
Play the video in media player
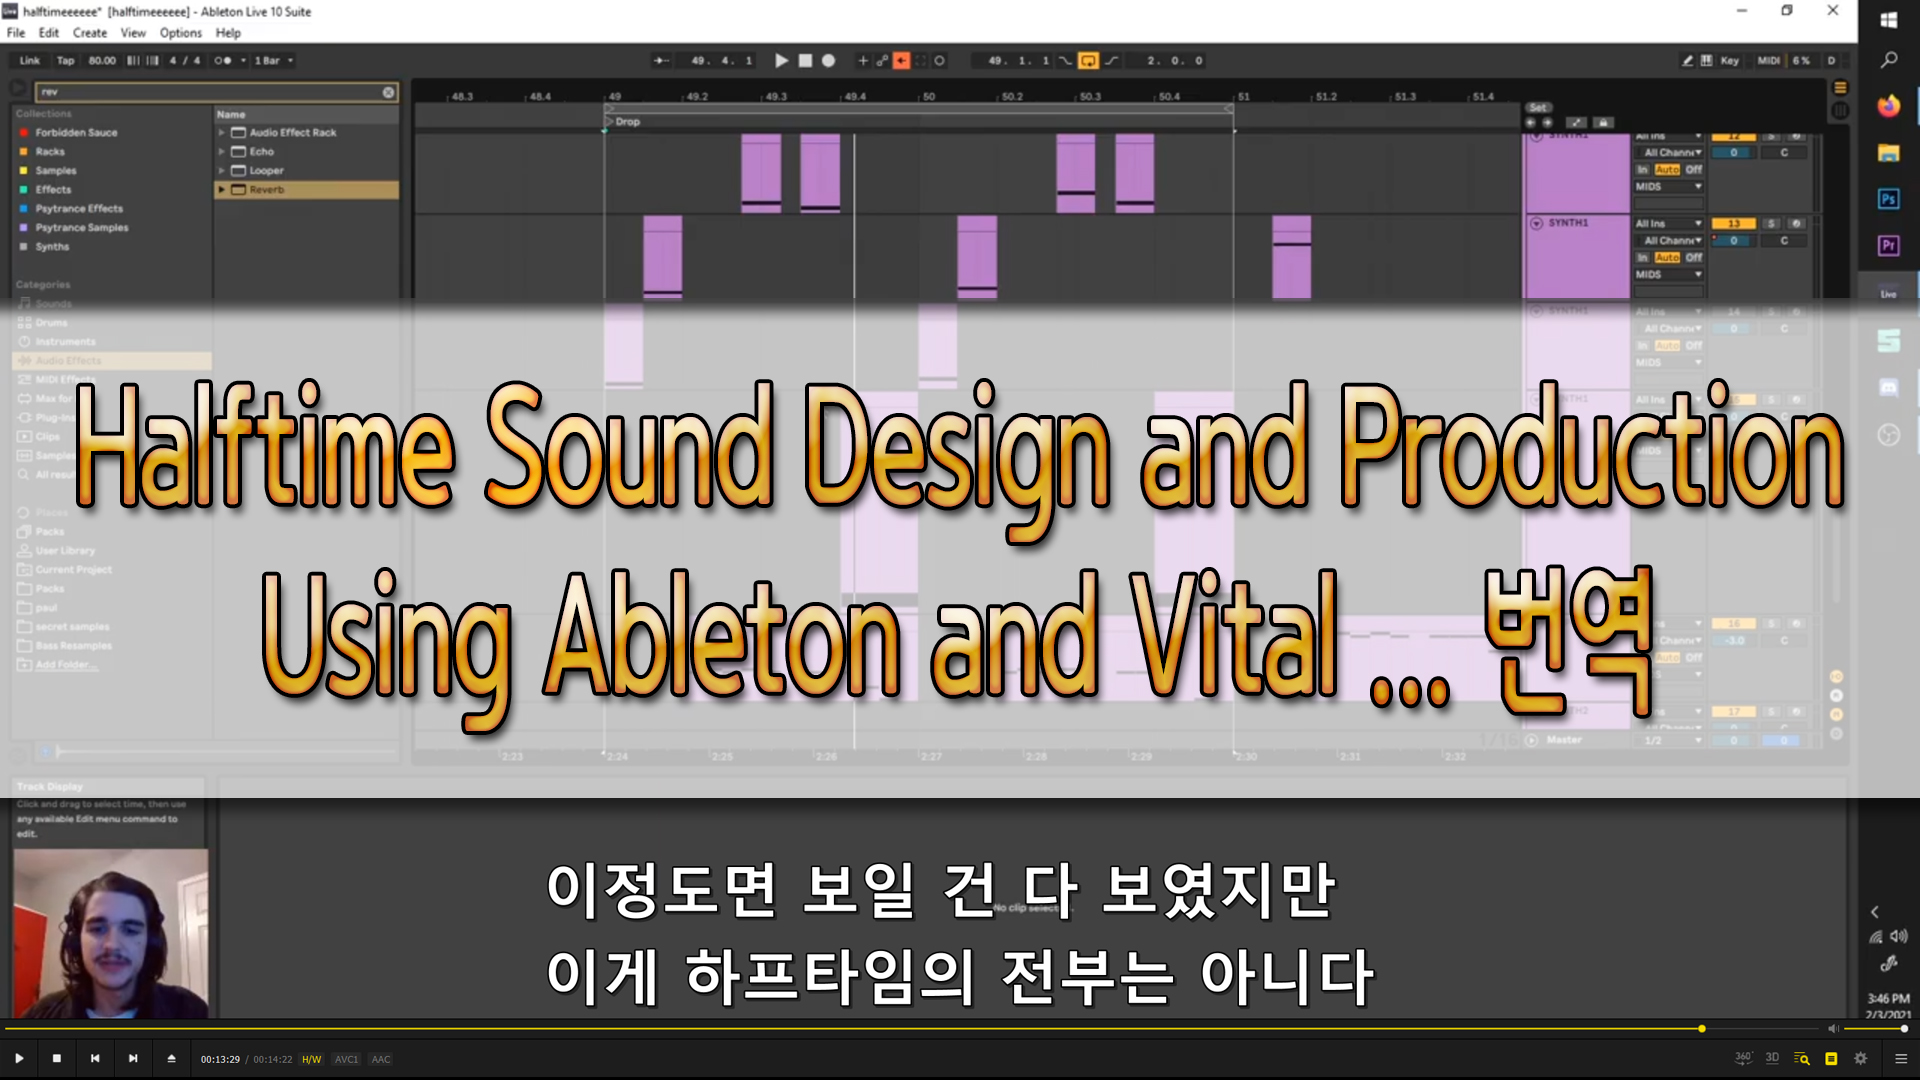tap(19, 1058)
